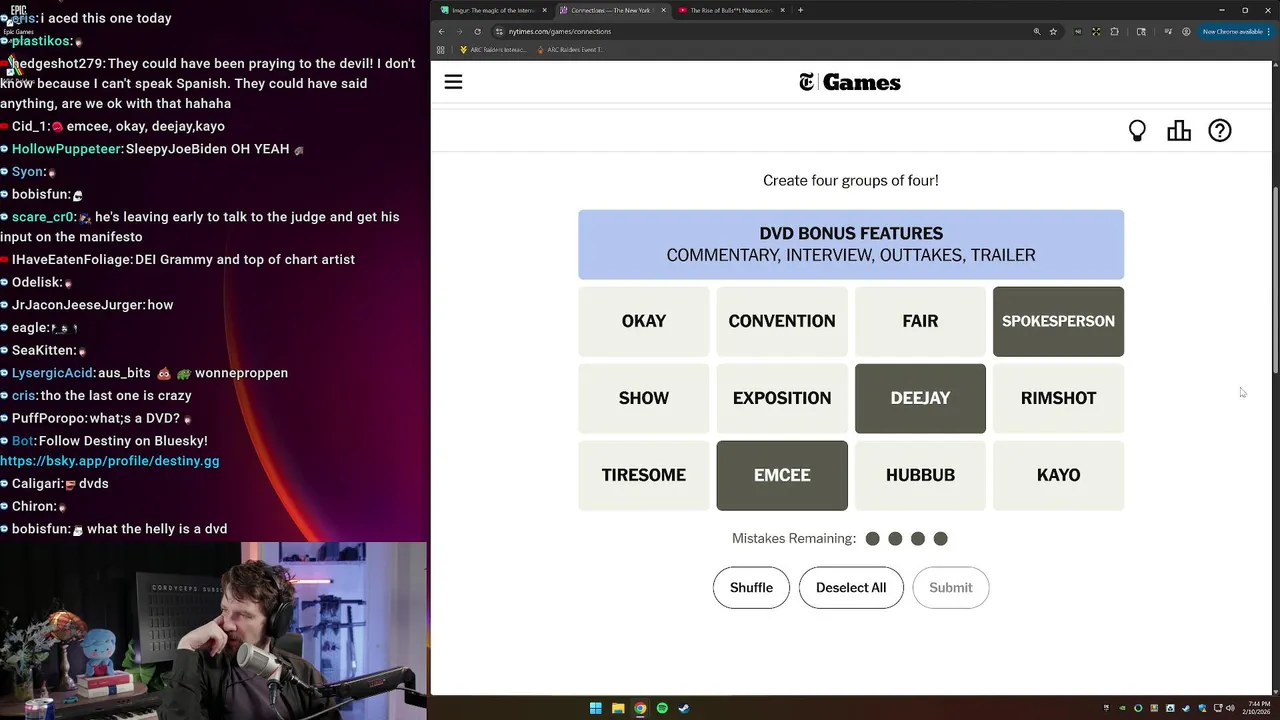Open File Explorer from taskbar

pyautogui.click(x=618, y=708)
